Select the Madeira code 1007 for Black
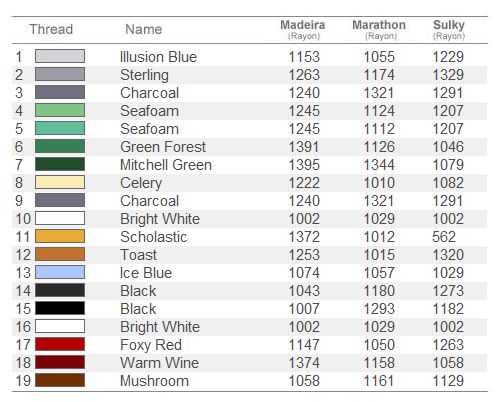 304,309
